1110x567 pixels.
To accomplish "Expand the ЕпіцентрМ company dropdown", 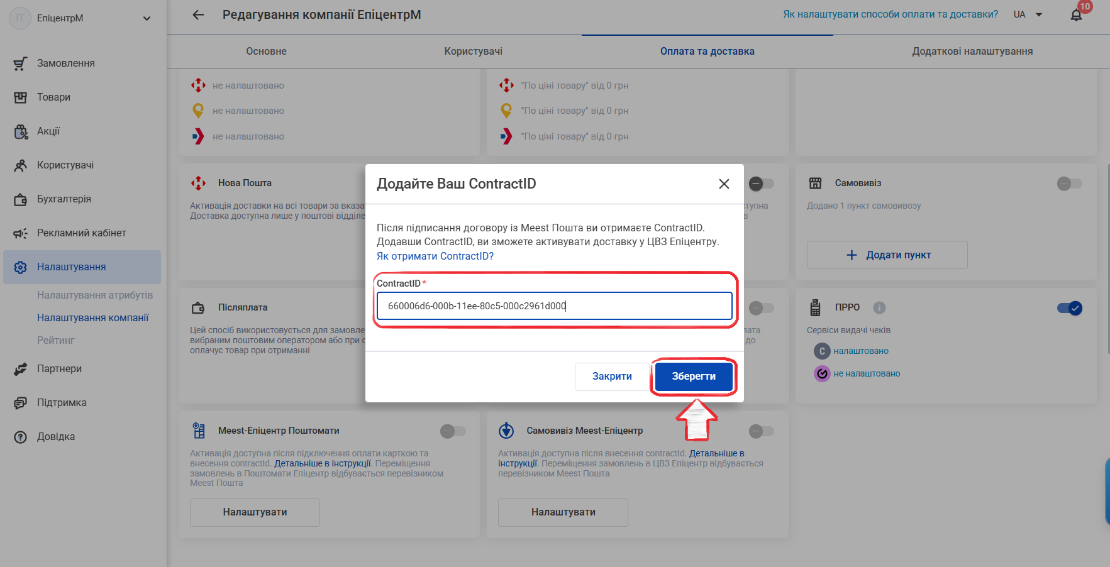I will (147, 18).
